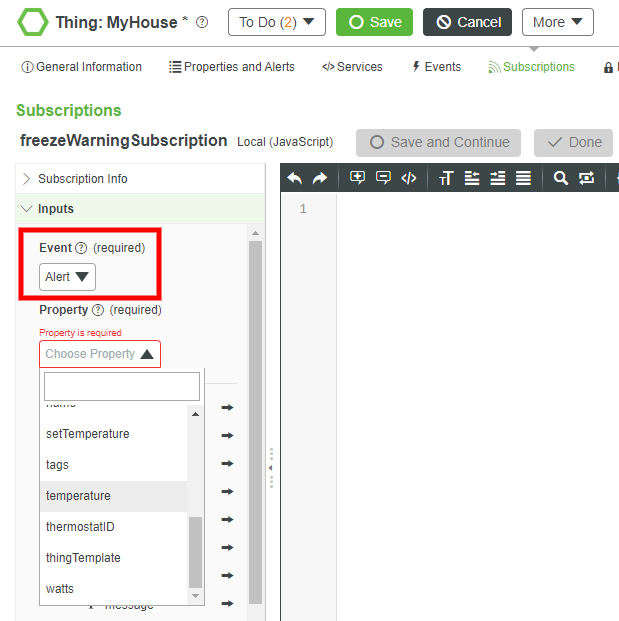Click the Inputs panel scrollbar thumb
The height and width of the screenshot is (621, 619).
(255, 423)
